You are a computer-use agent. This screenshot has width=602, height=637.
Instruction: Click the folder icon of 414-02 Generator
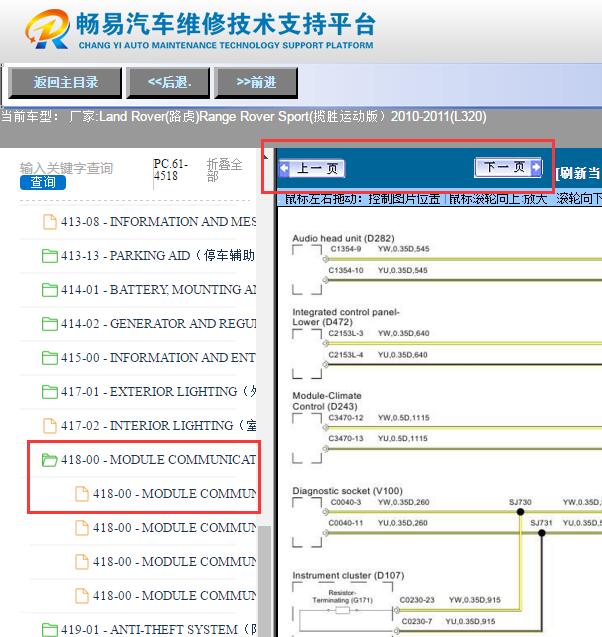(x=50, y=324)
